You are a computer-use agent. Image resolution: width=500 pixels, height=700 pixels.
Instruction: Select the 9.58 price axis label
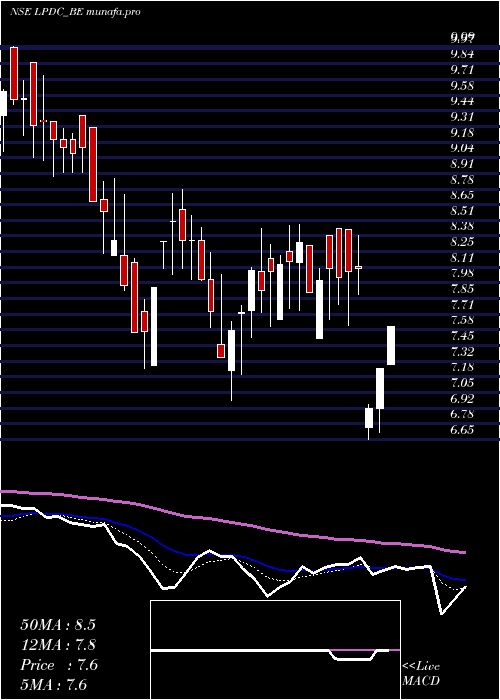(462, 85)
